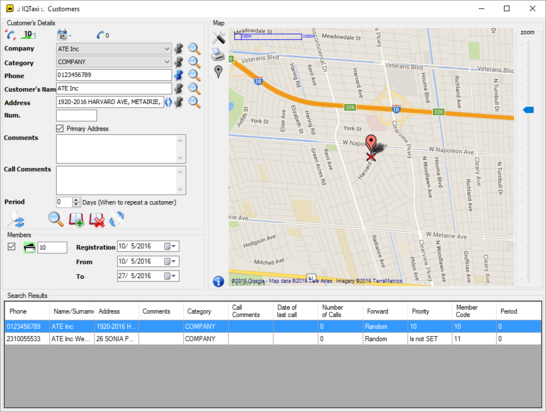Screen dimensions: 546x412
Task: Search by Address magnifier icon
Action: coord(194,102)
